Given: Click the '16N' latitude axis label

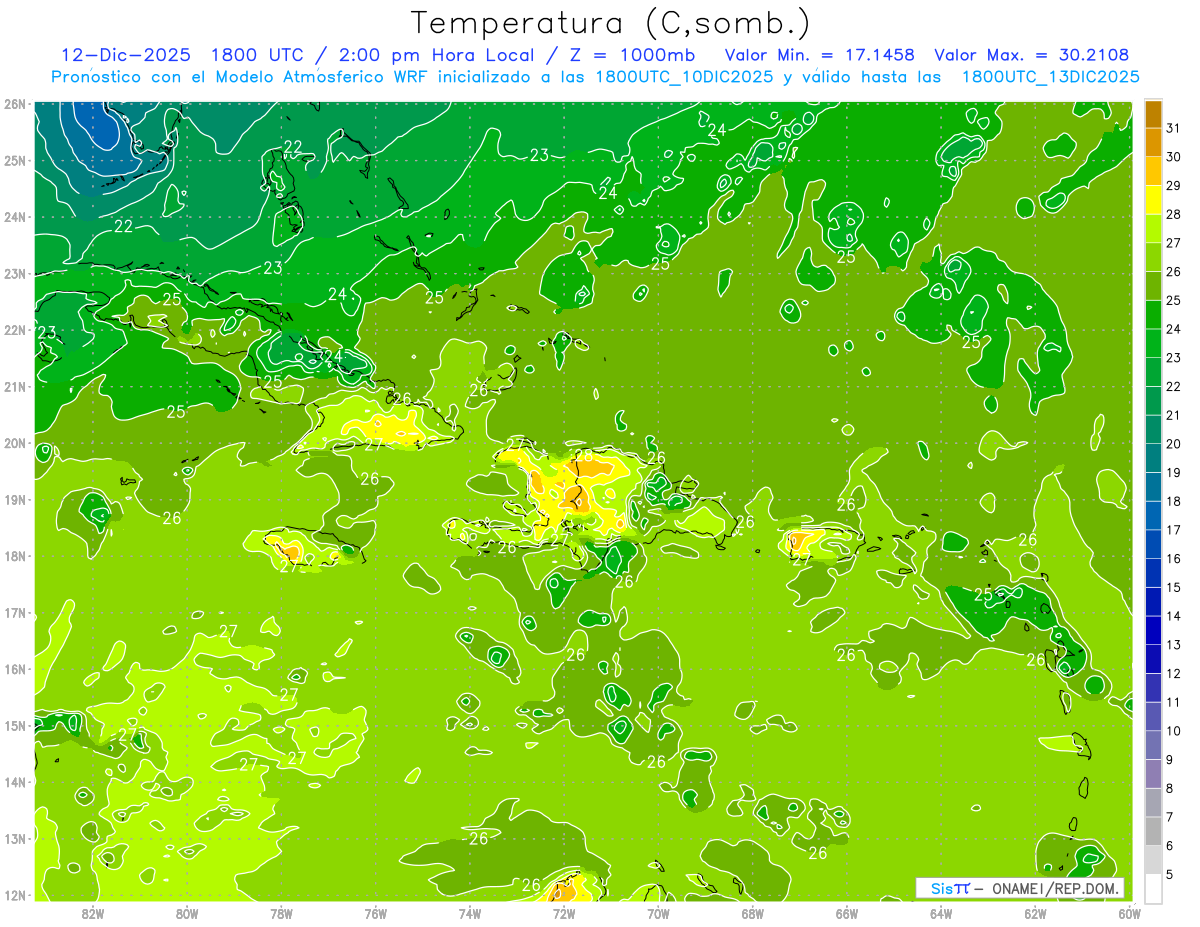Looking at the screenshot, I should click(15, 669).
